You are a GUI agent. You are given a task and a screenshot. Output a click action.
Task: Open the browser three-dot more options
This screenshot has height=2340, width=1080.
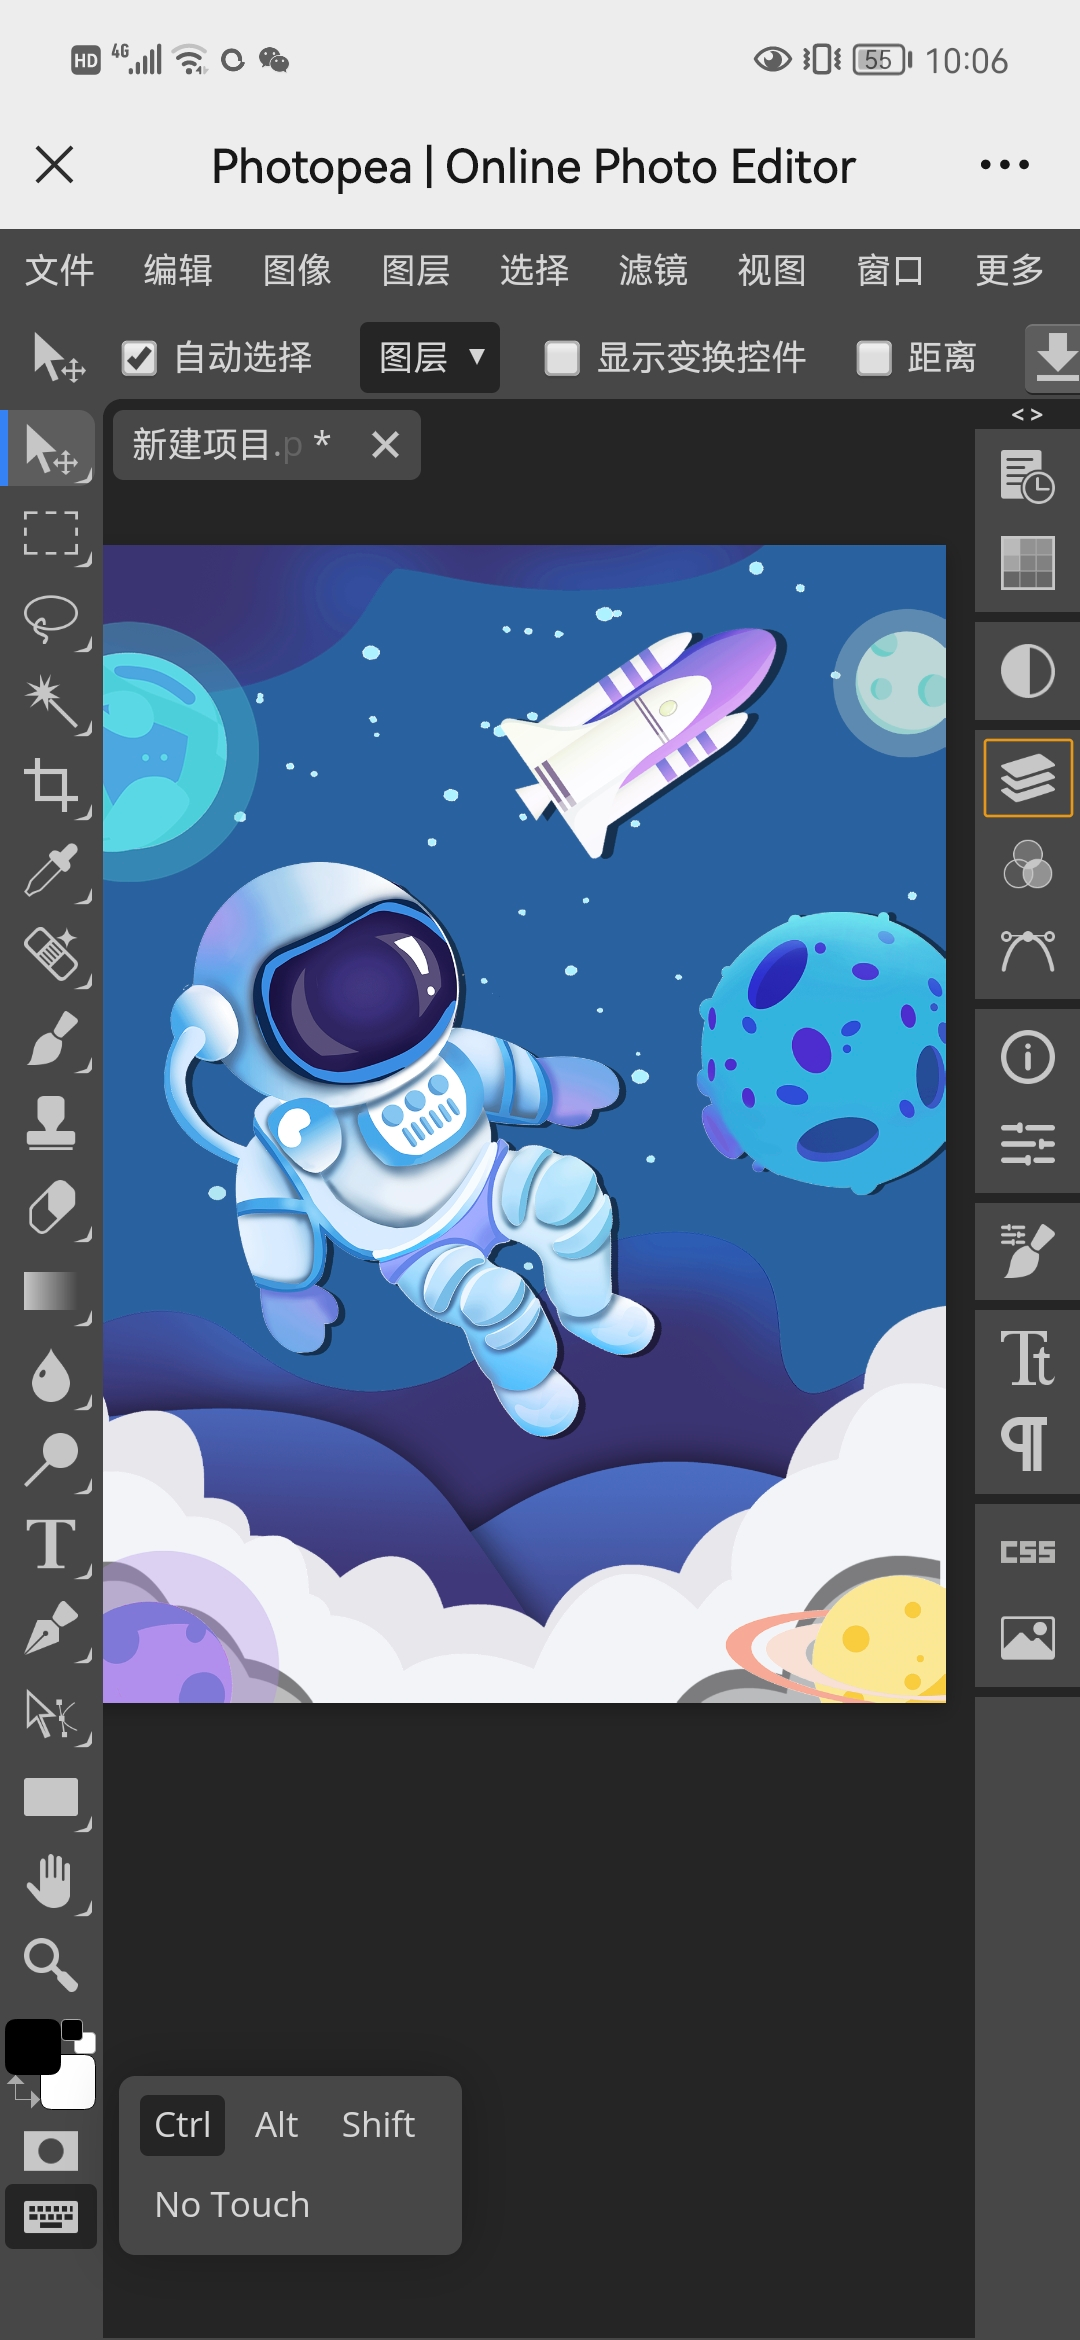coord(1005,165)
